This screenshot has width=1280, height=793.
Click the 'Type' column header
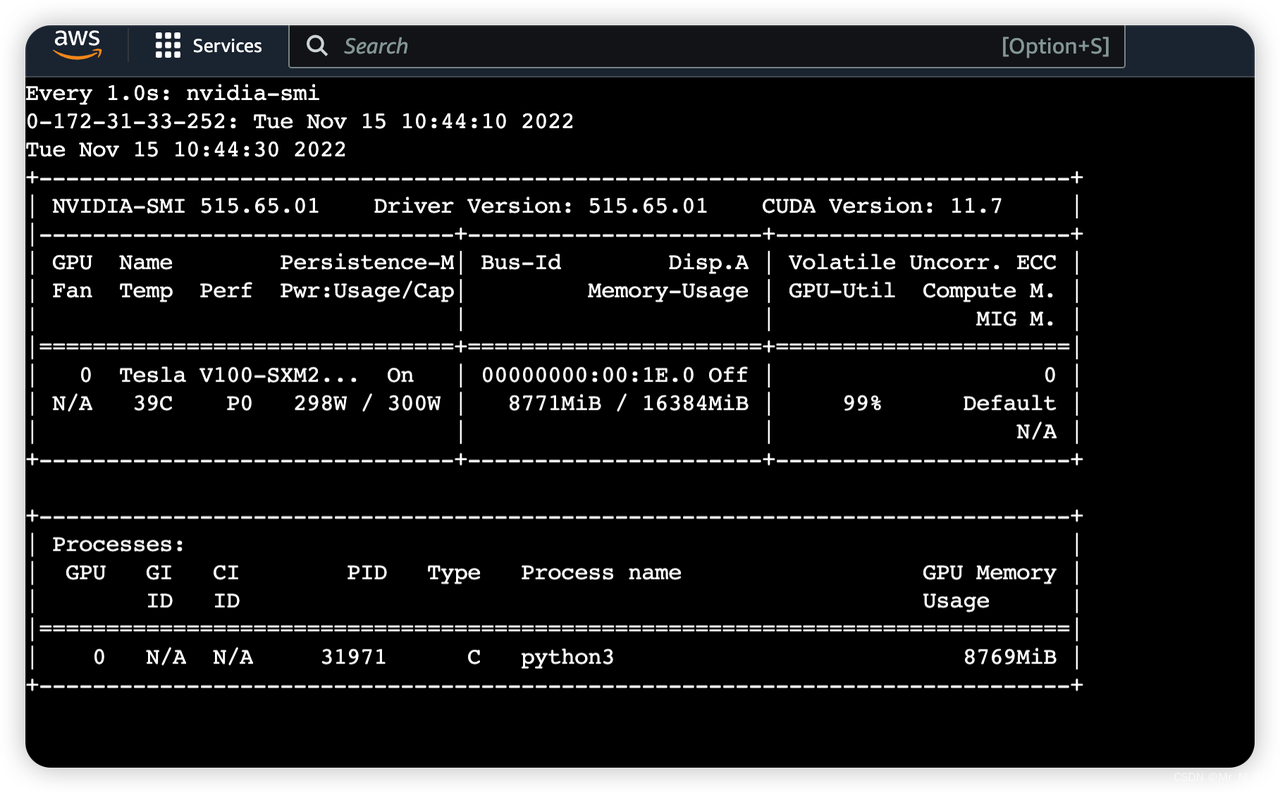pyautogui.click(x=453, y=572)
